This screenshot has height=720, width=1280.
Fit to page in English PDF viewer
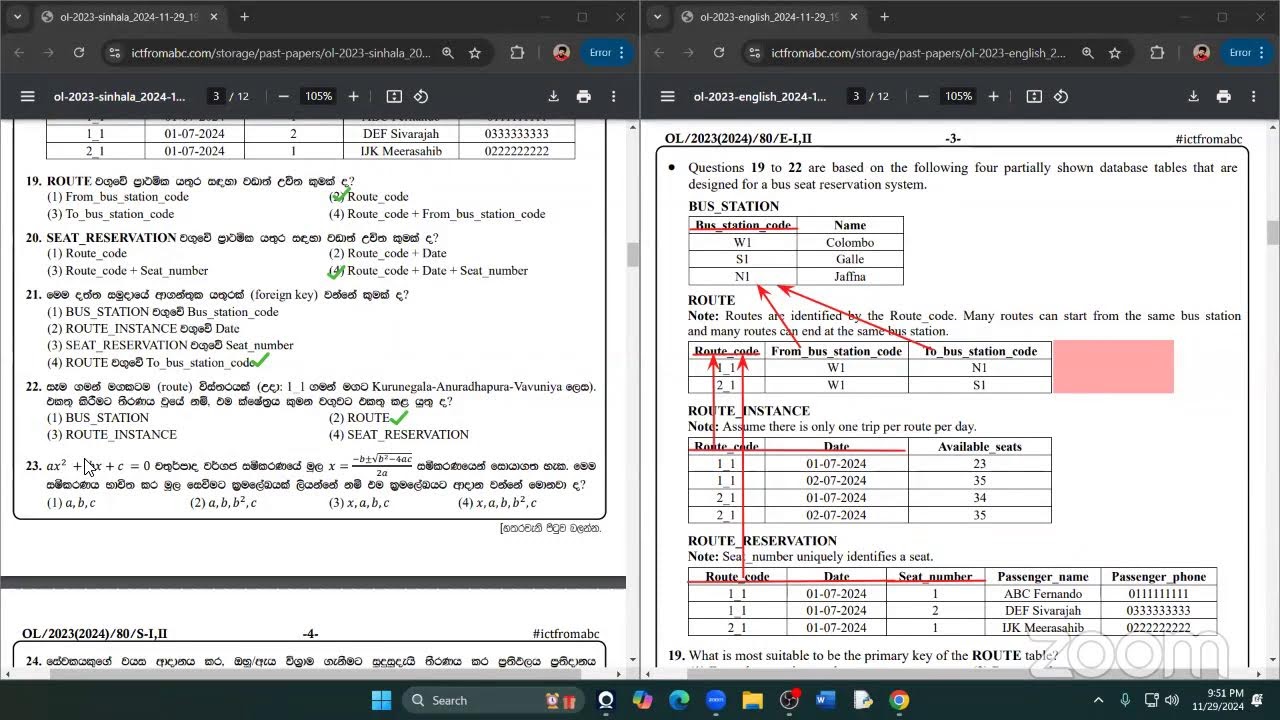[x=1034, y=96]
